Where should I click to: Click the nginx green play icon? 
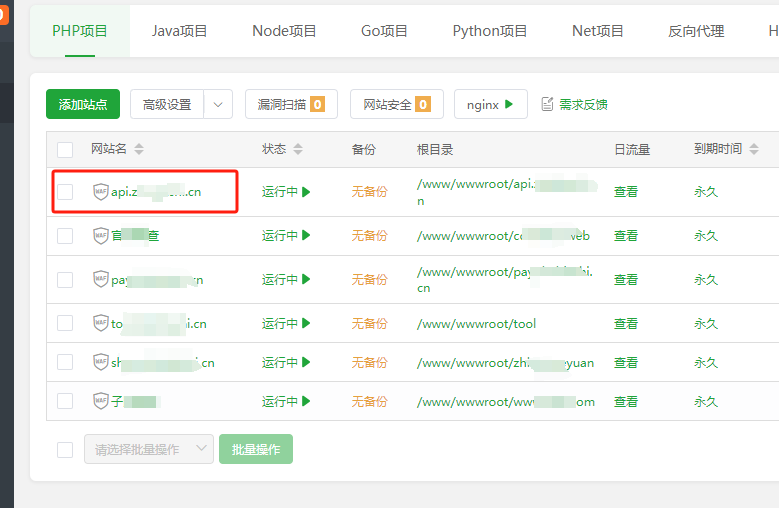(509, 104)
